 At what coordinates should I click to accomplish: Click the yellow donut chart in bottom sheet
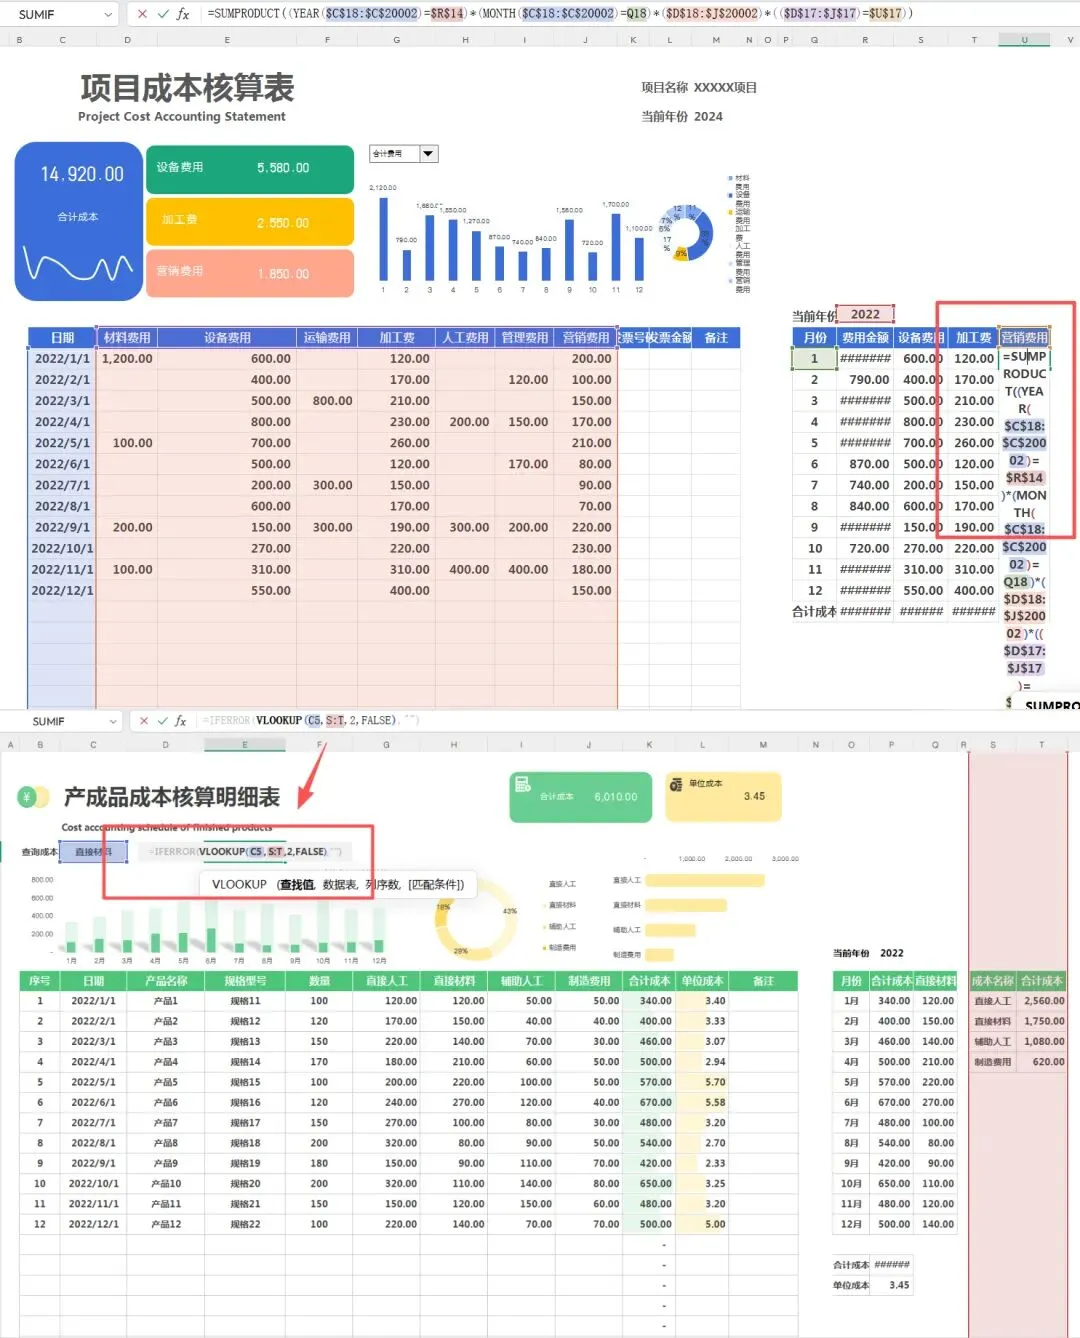[x=475, y=921]
